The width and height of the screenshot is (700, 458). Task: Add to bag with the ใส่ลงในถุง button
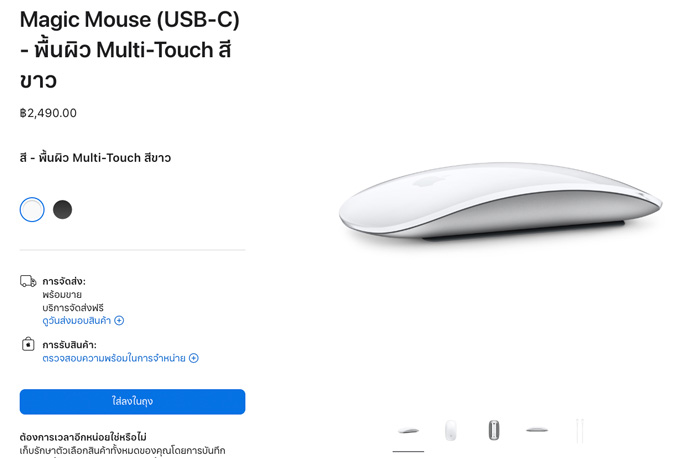pyautogui.click(x=133, y=402)
